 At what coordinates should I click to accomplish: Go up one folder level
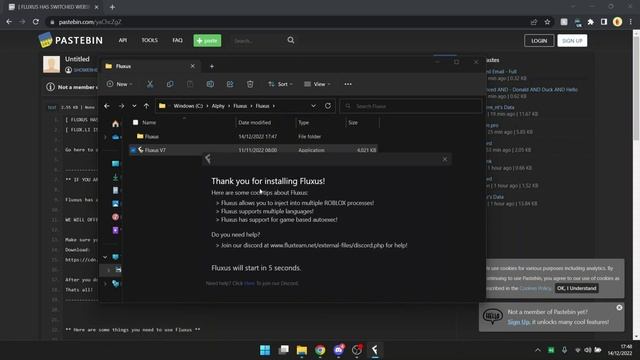146,106
